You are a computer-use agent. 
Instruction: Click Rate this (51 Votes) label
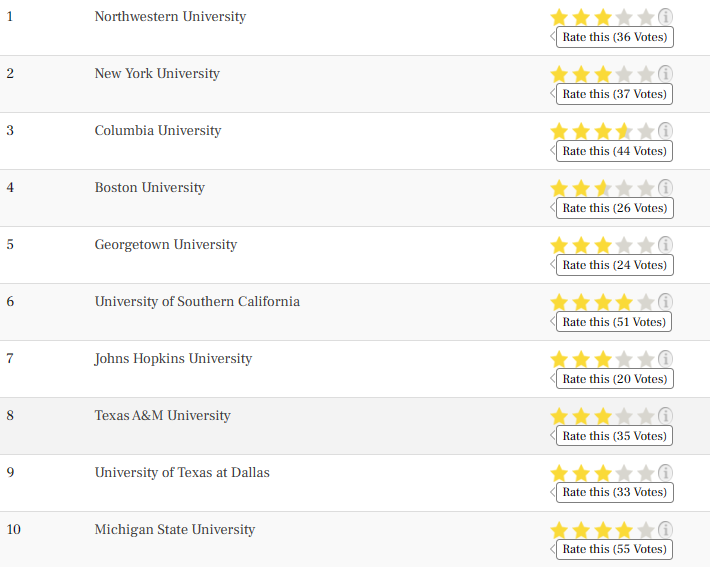(614, 322)
